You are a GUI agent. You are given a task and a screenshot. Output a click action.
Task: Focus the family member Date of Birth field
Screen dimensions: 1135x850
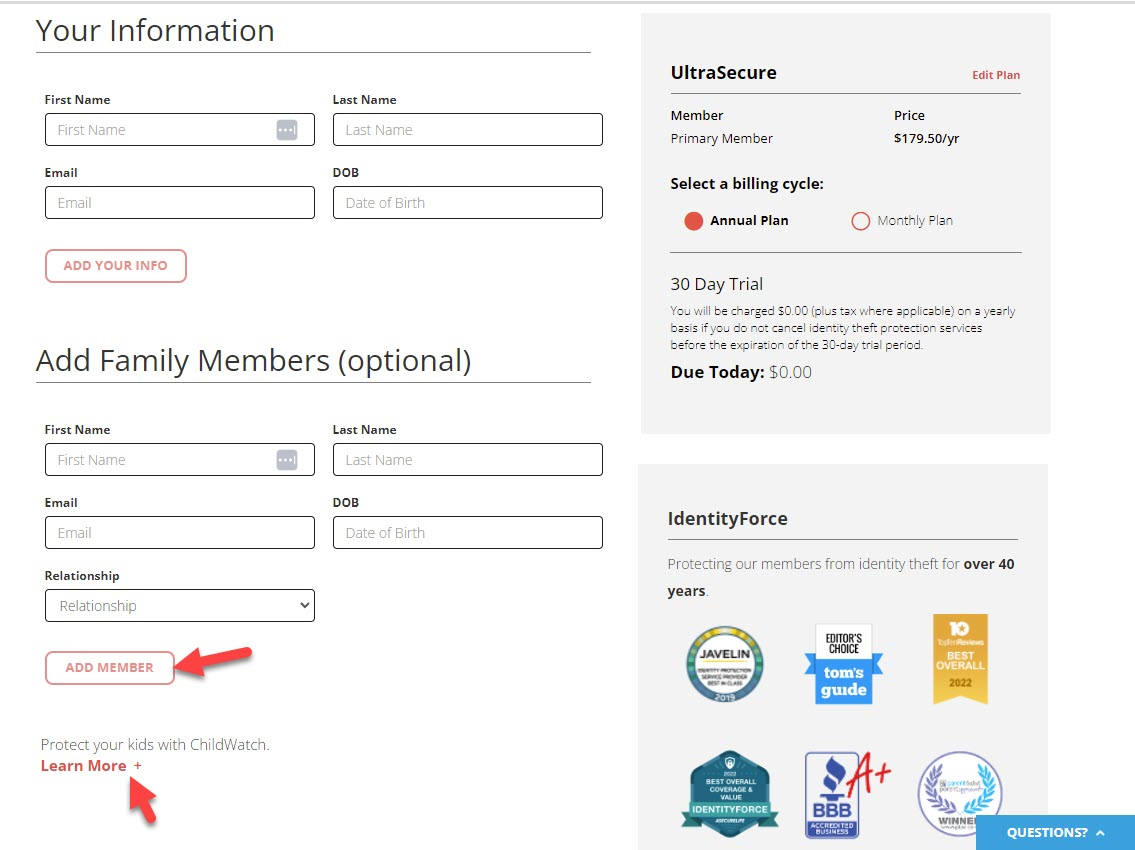468,533
